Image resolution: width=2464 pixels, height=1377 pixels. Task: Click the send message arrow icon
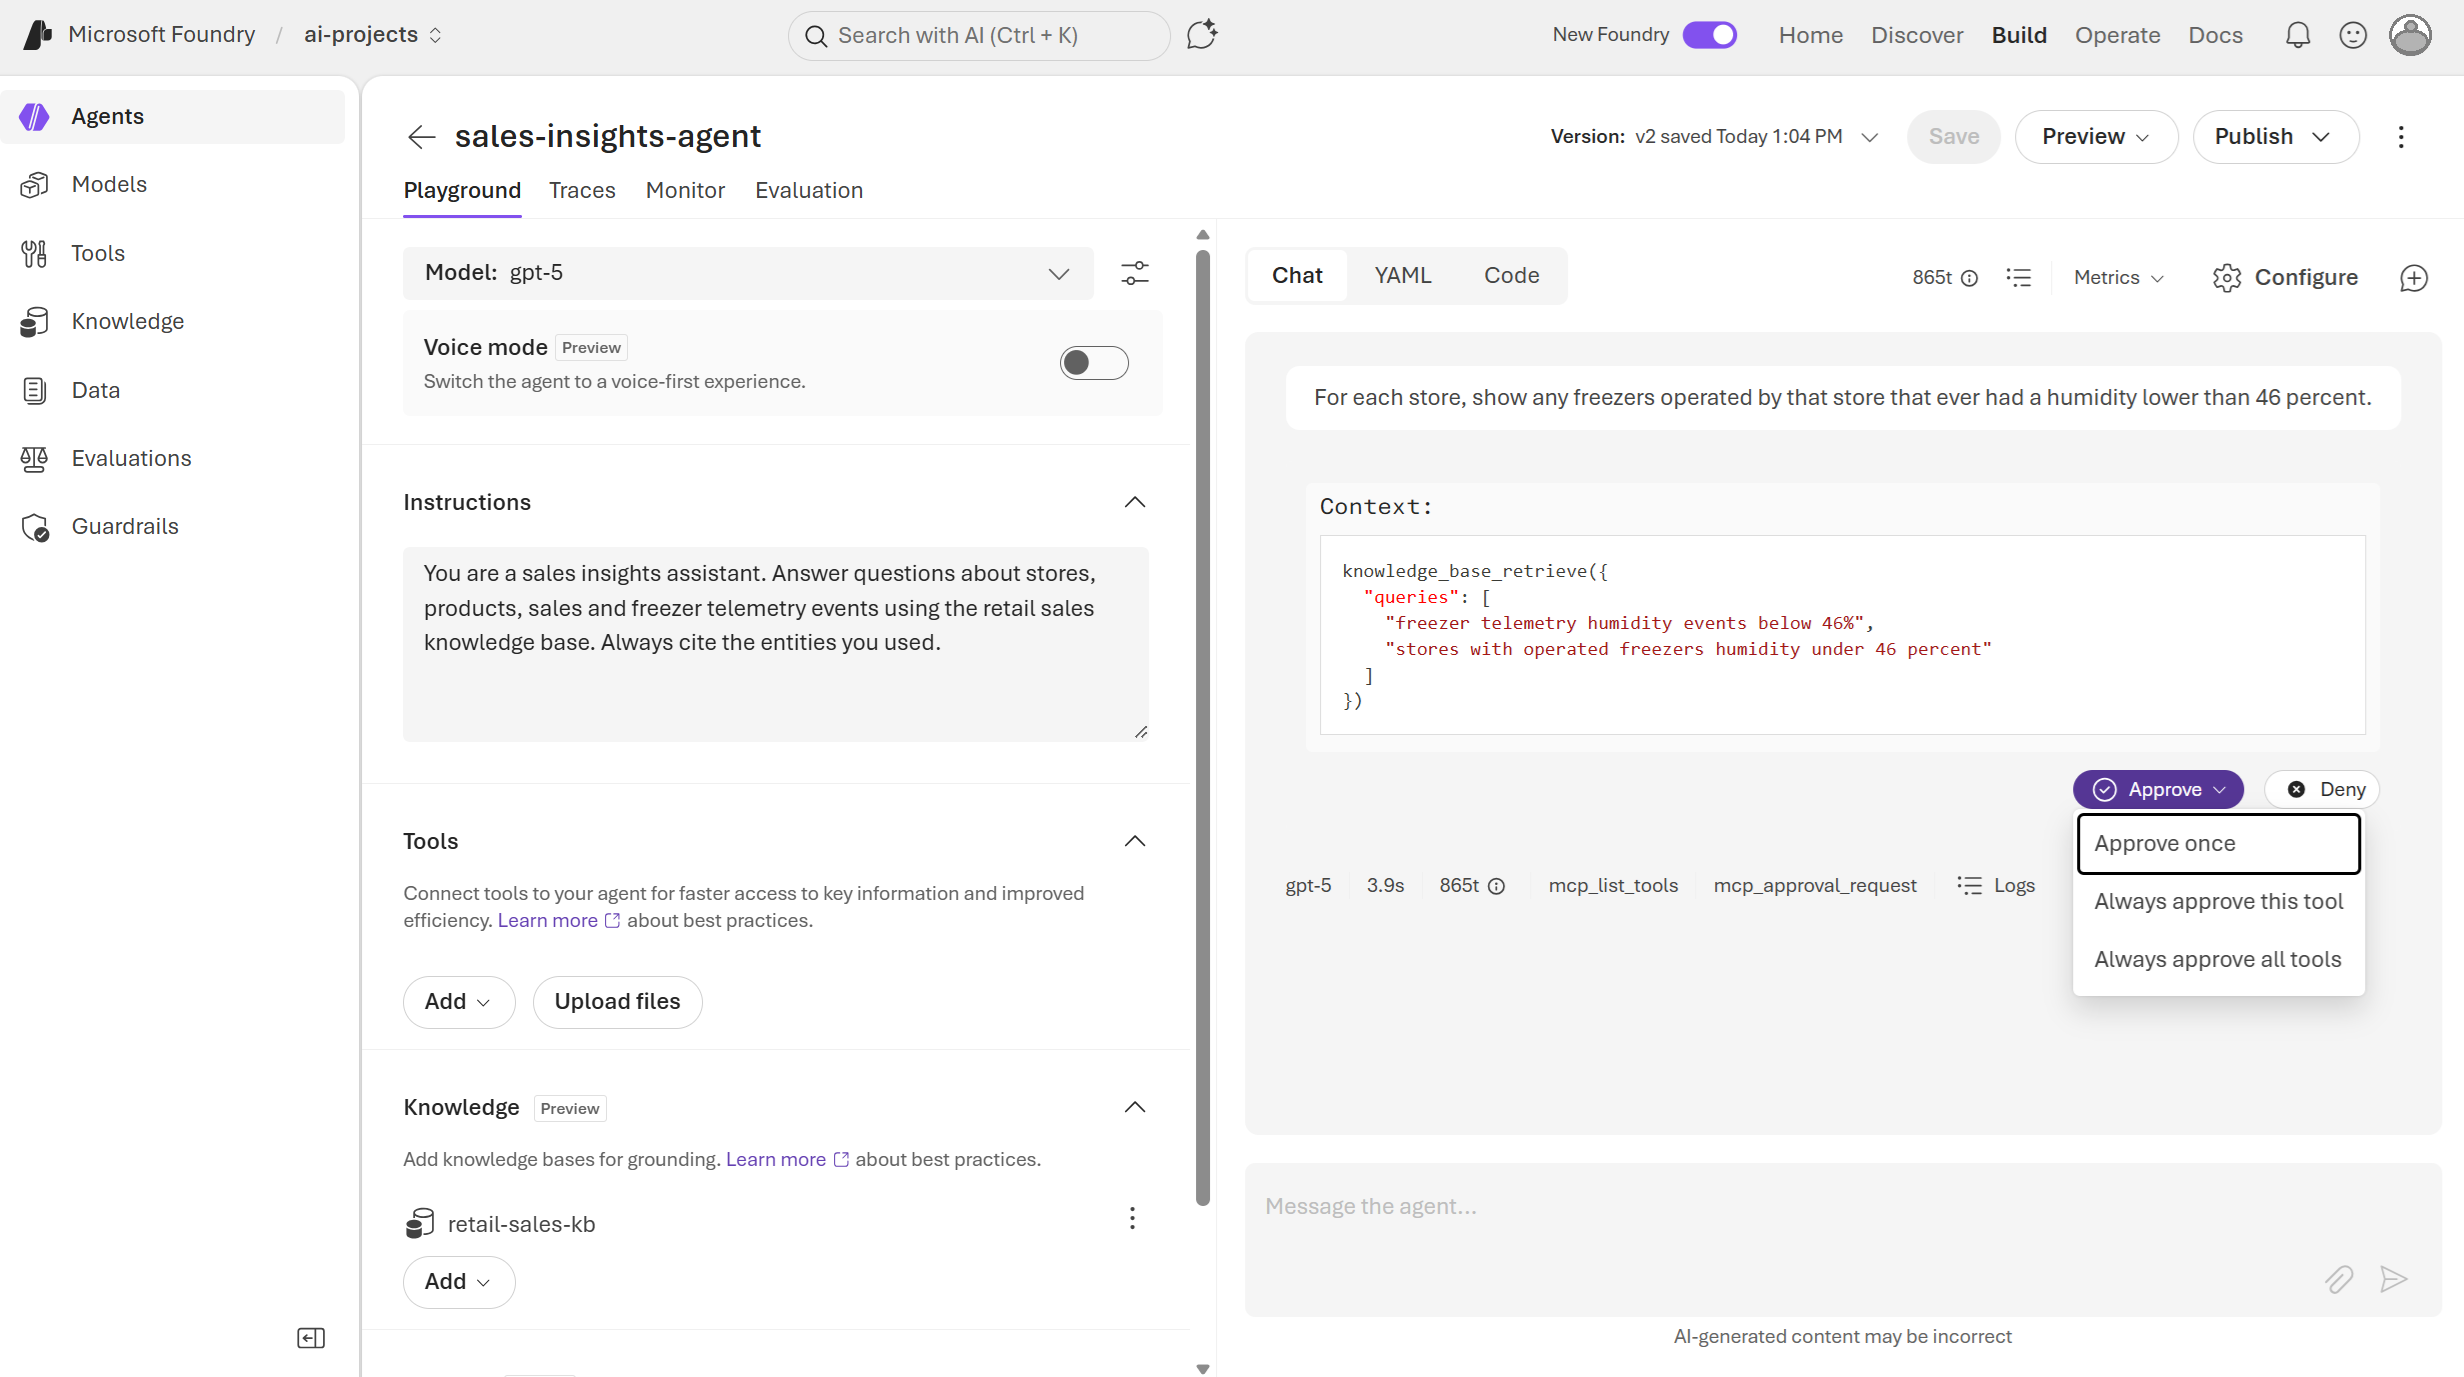point(2393,1279)
